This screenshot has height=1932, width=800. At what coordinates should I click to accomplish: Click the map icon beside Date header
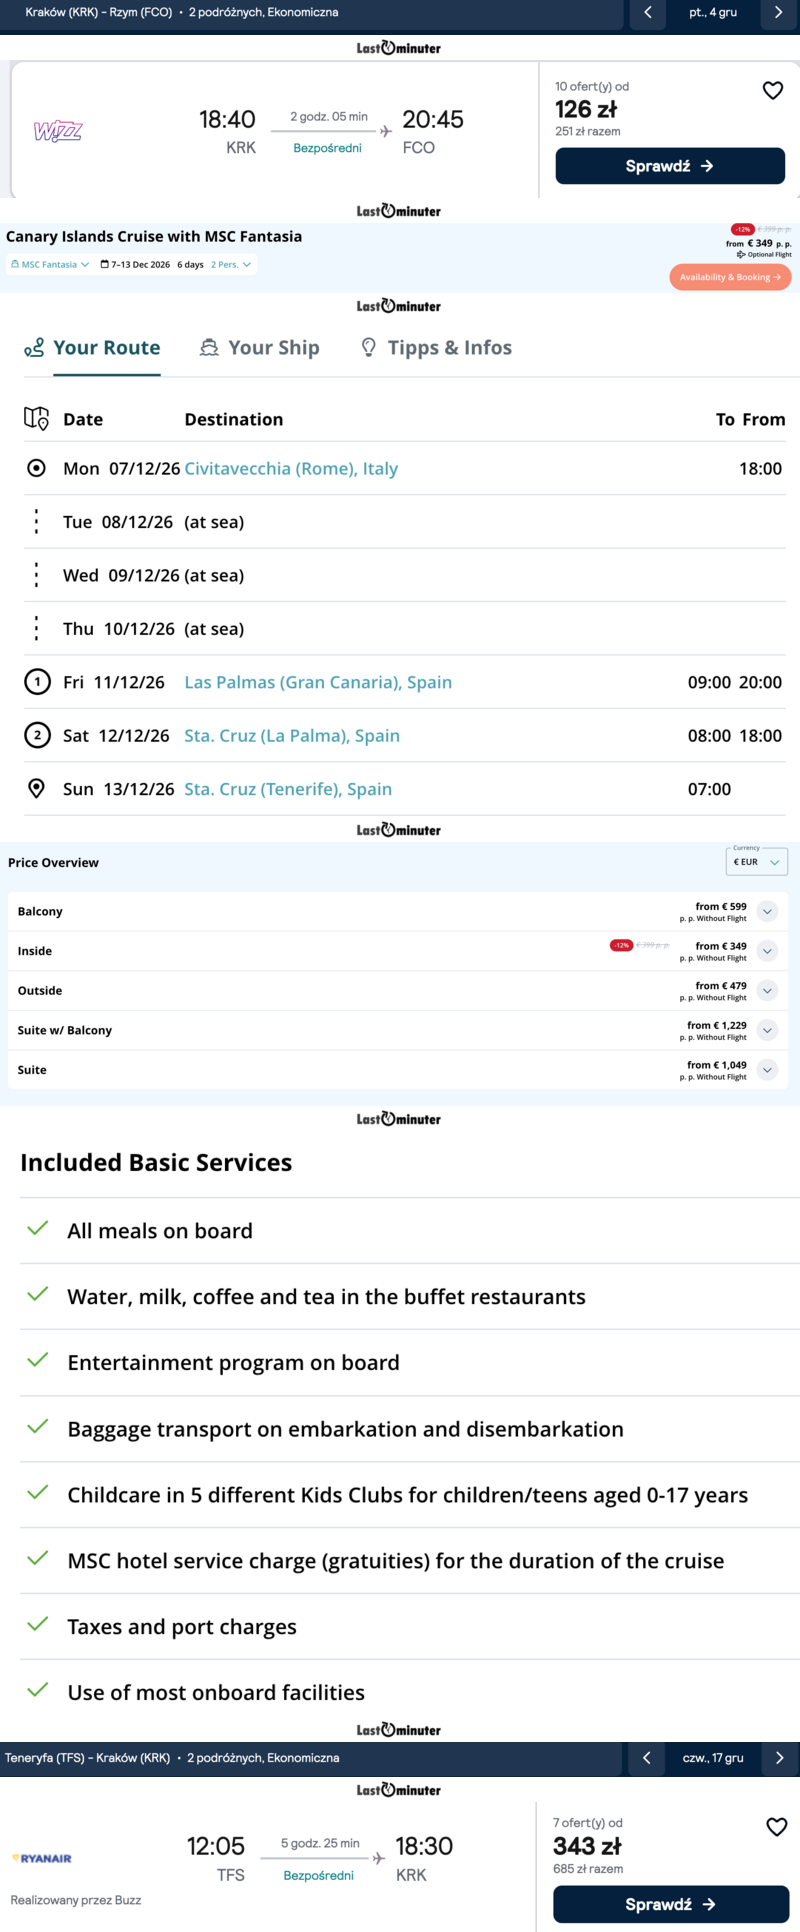[36, 418]
